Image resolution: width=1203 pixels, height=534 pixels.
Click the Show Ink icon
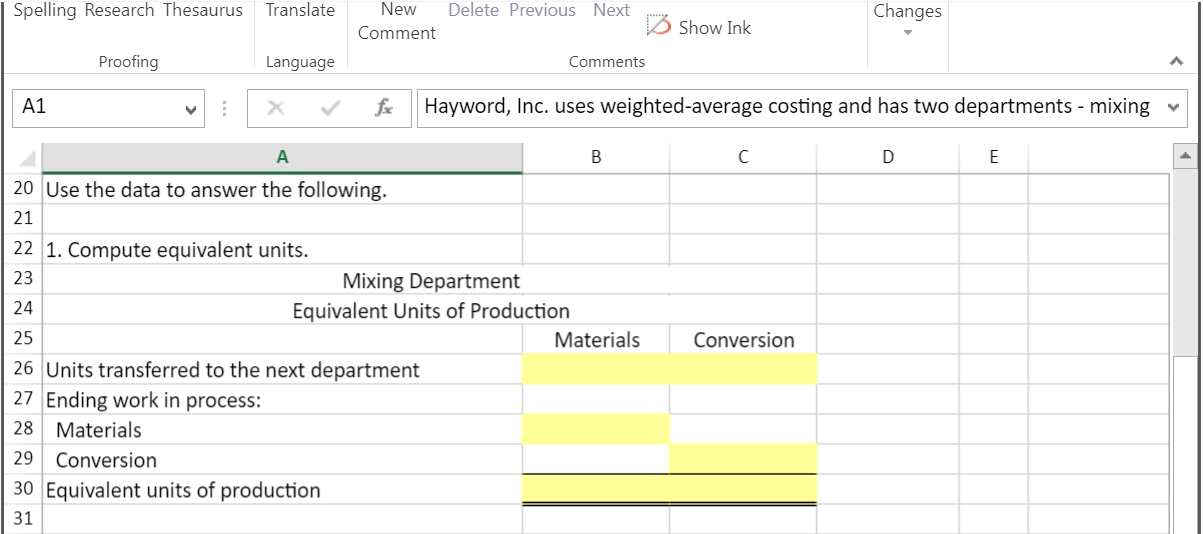click(x=659, y=26)
